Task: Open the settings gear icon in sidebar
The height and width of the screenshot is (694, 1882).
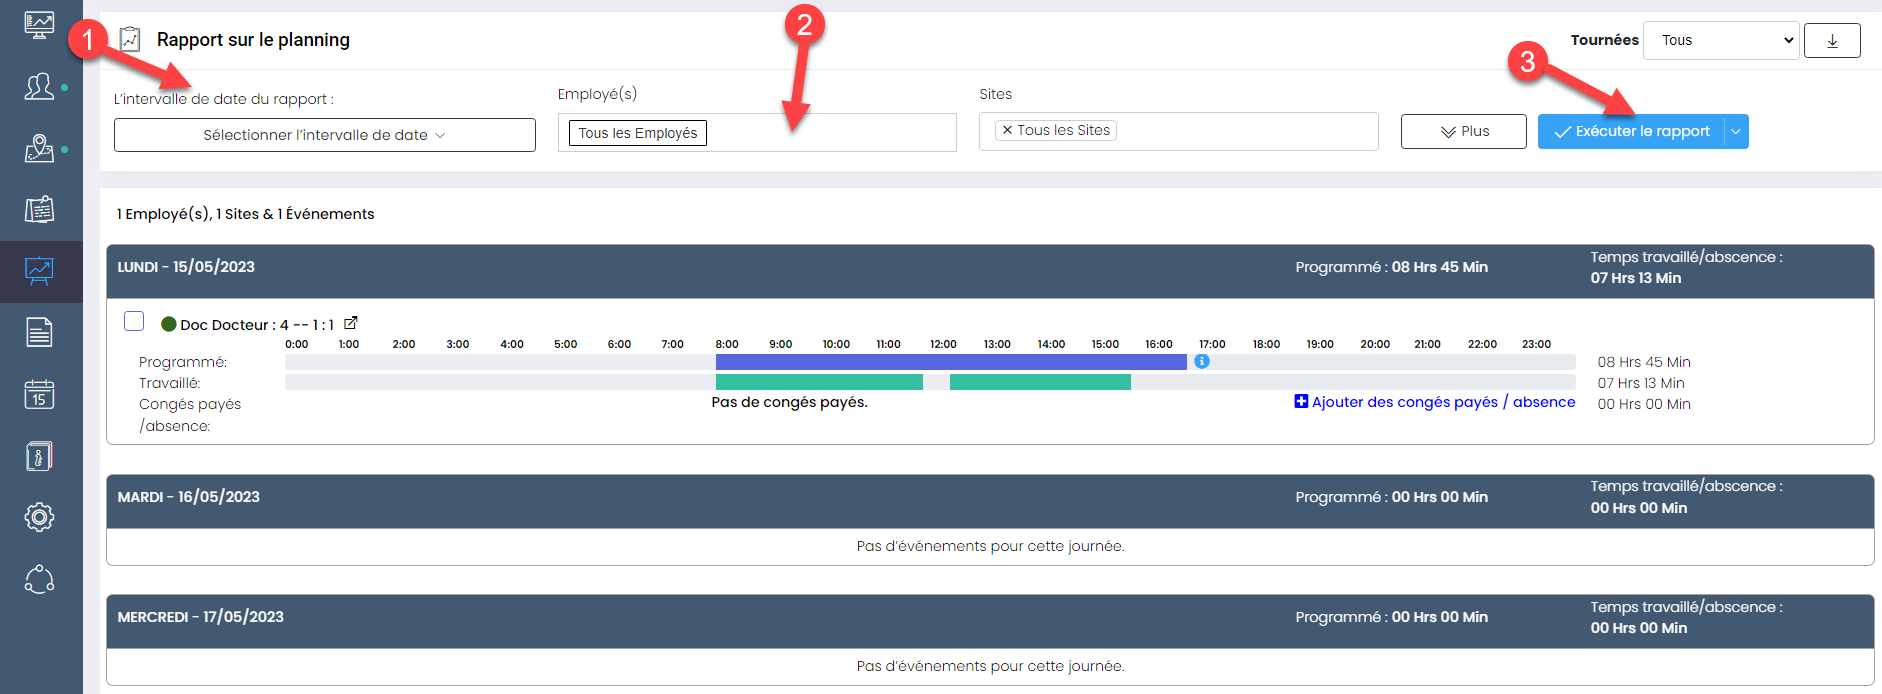Action: pyautogui.click(x=39, y=517)
